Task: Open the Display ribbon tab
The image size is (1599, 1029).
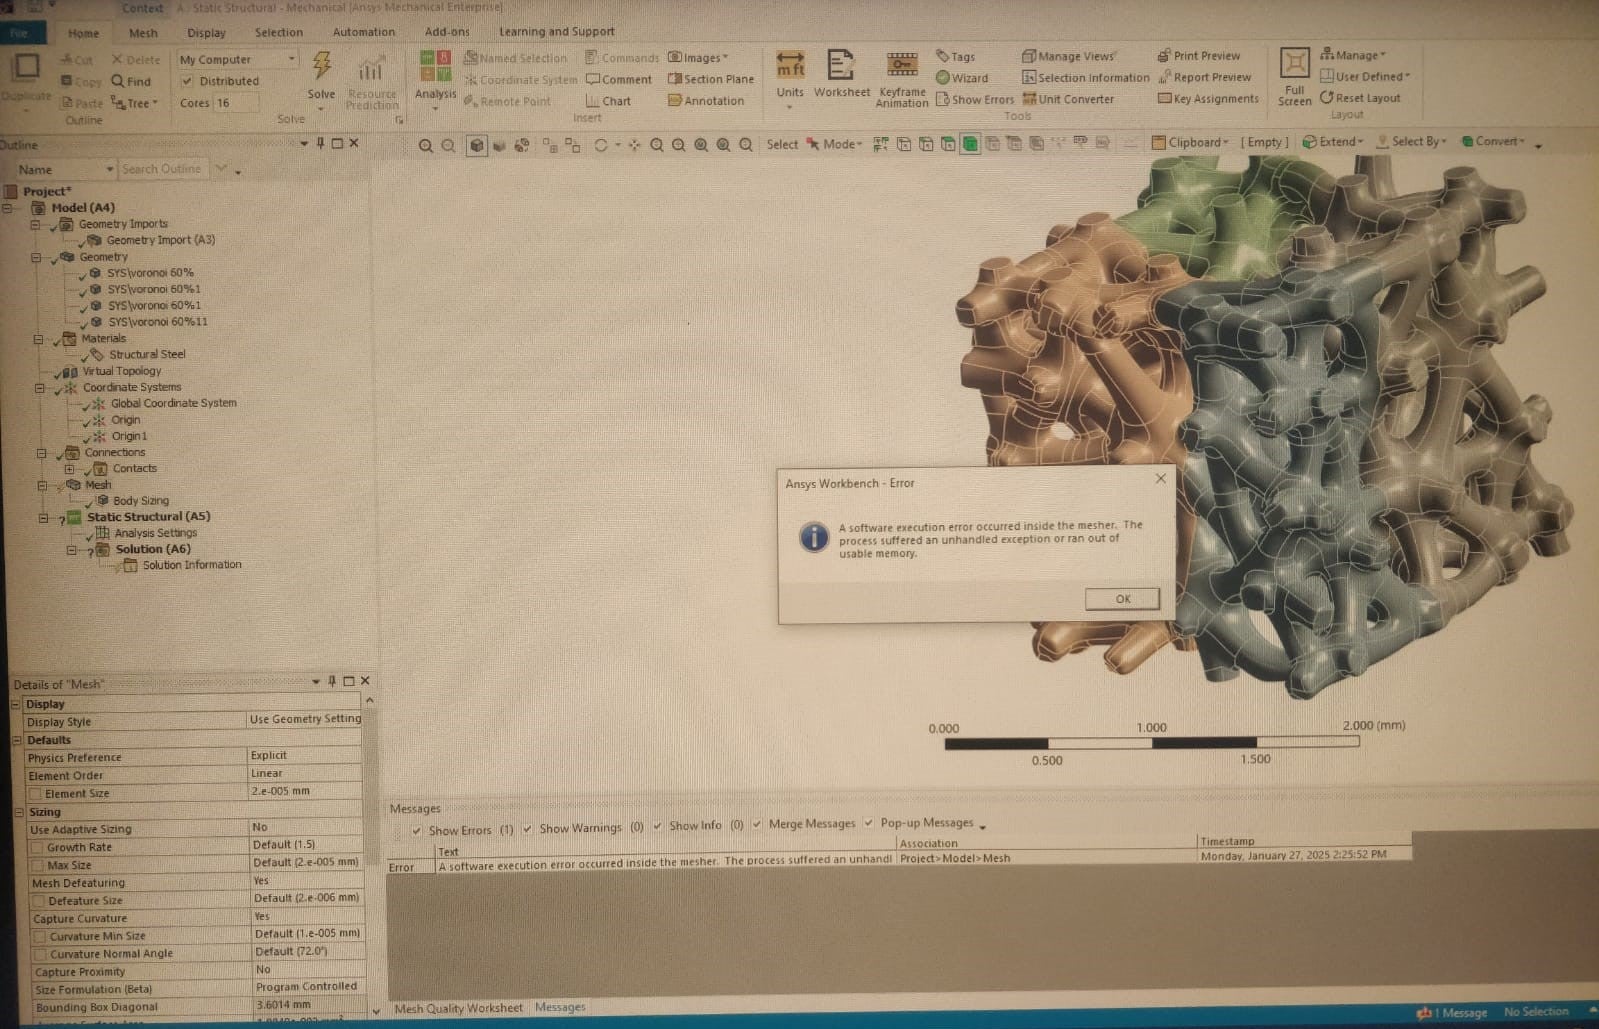Action: tap(206, 33)
